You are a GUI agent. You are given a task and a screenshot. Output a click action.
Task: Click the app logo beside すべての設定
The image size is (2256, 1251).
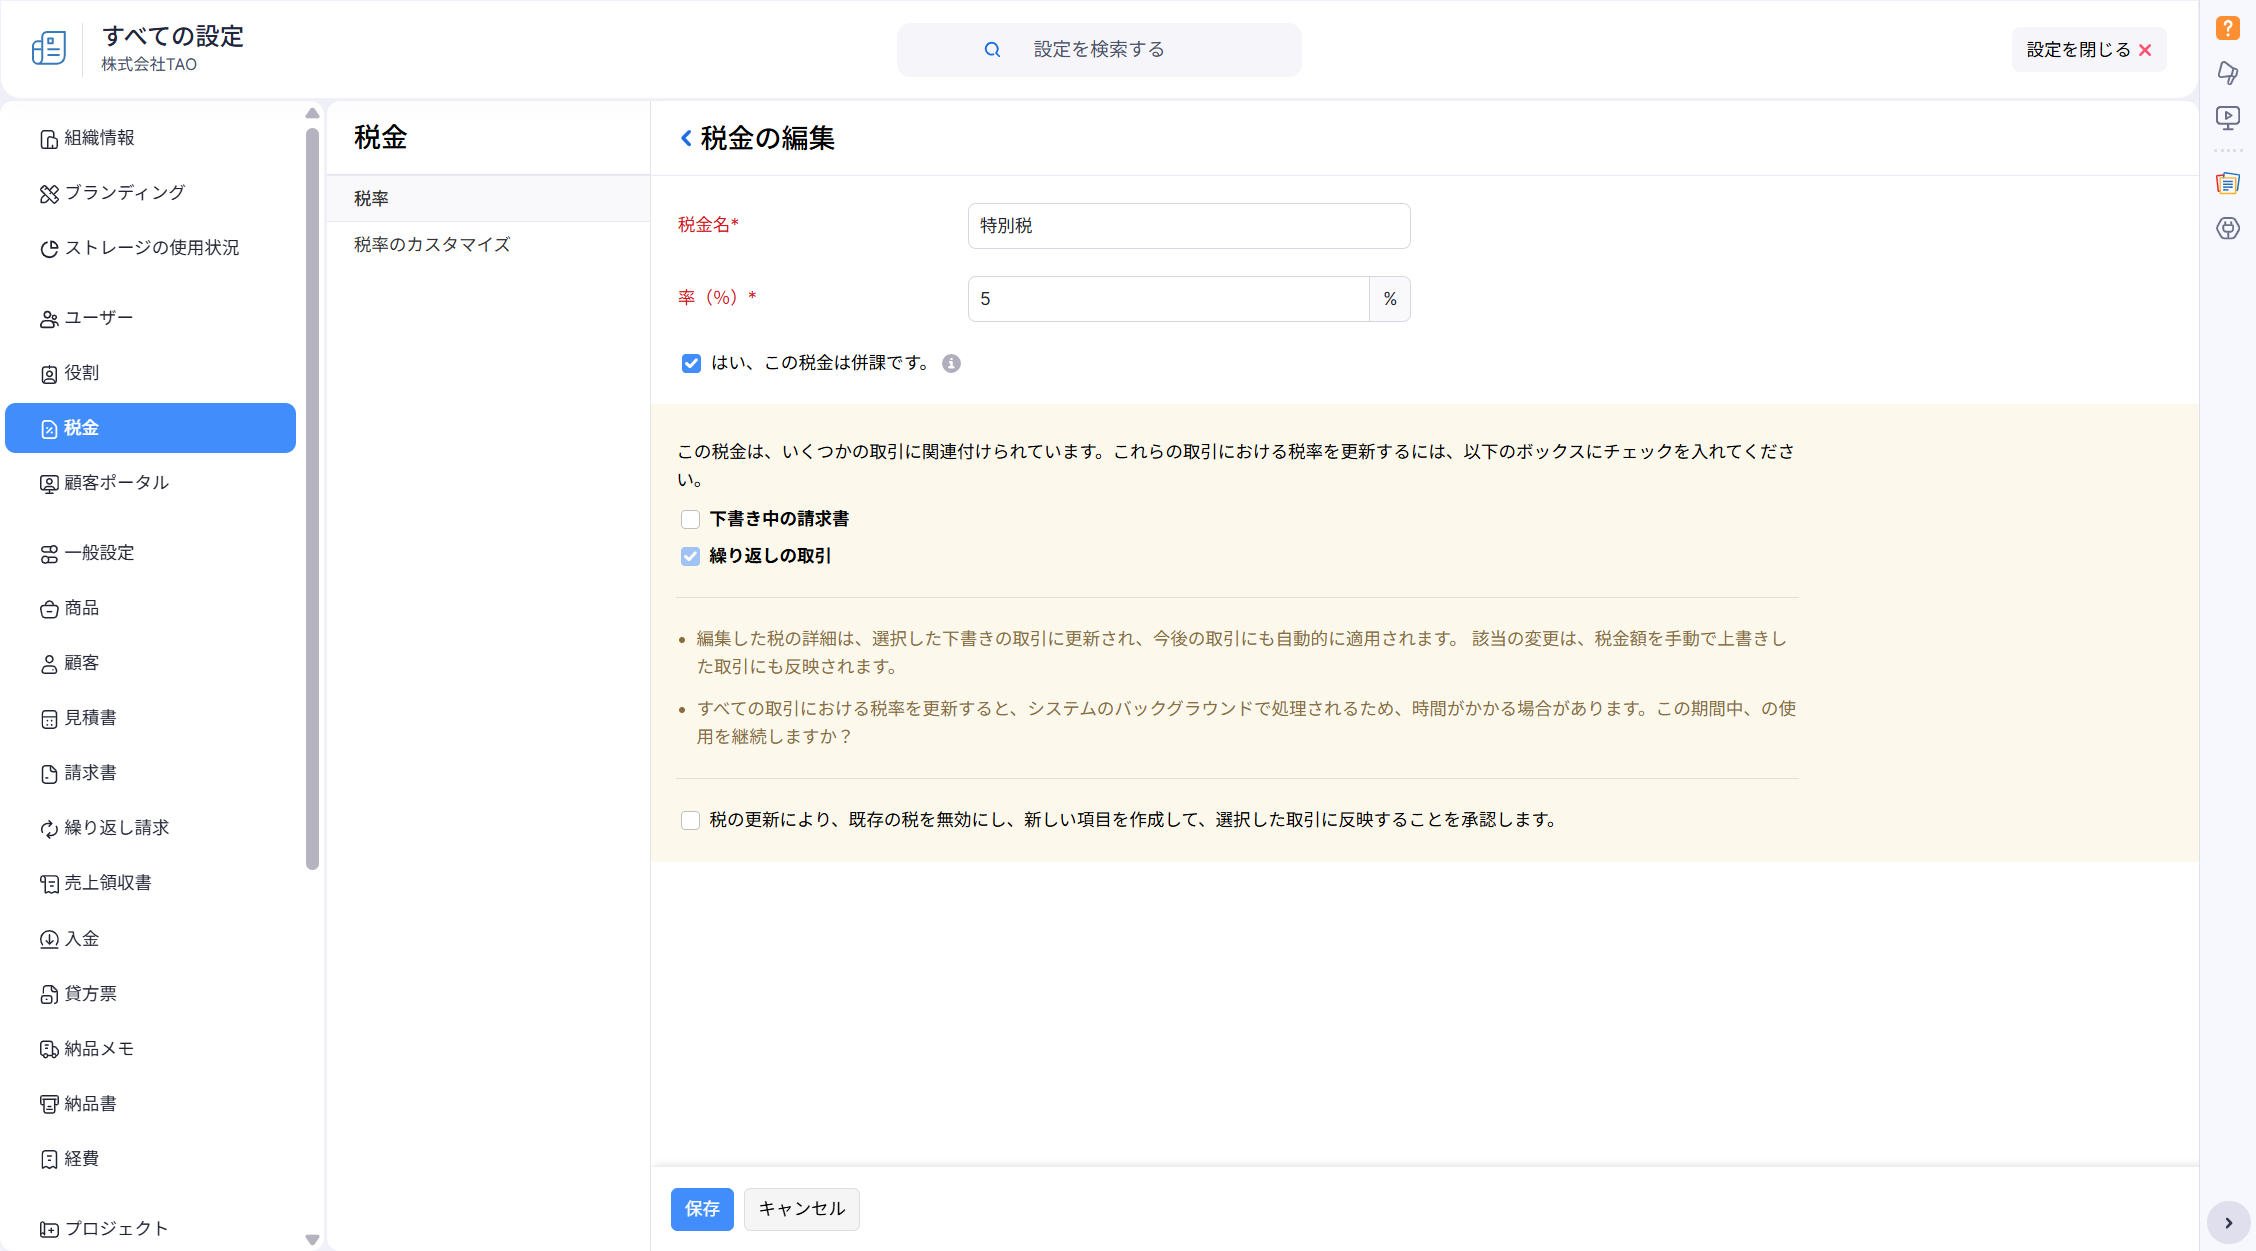tap(49, 48)
